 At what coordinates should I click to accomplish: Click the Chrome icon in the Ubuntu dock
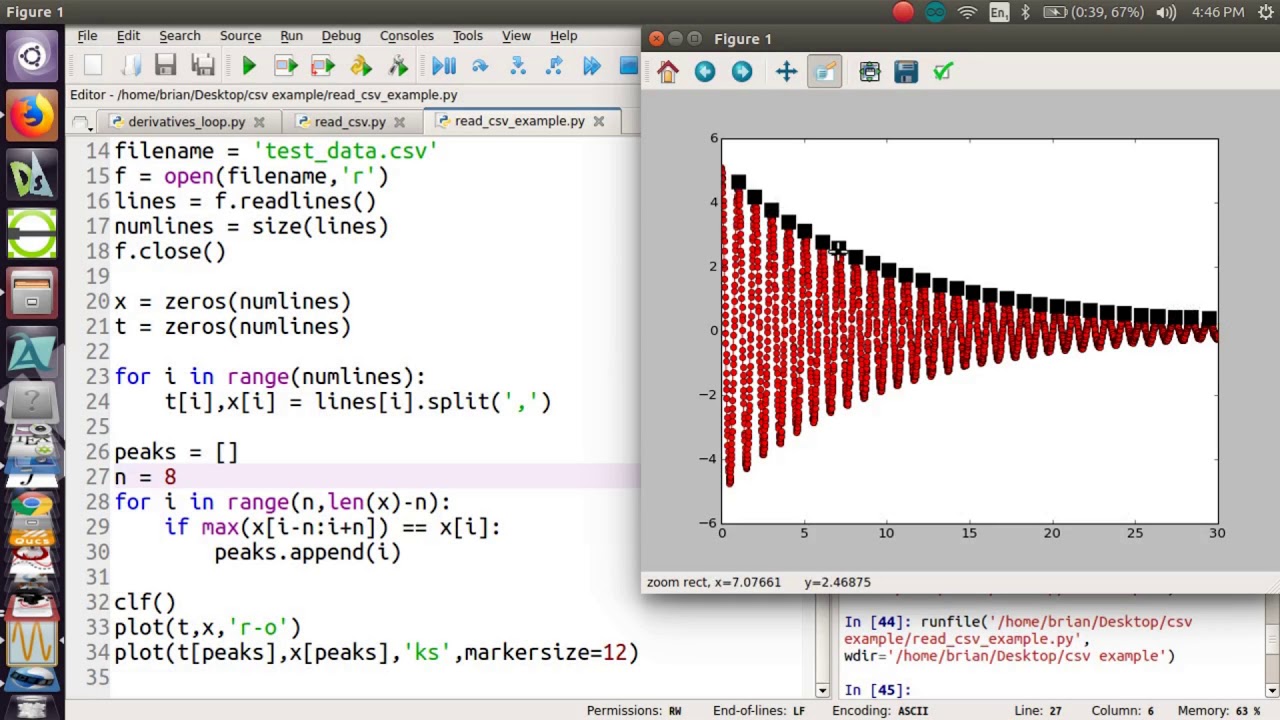click(32, 506)
